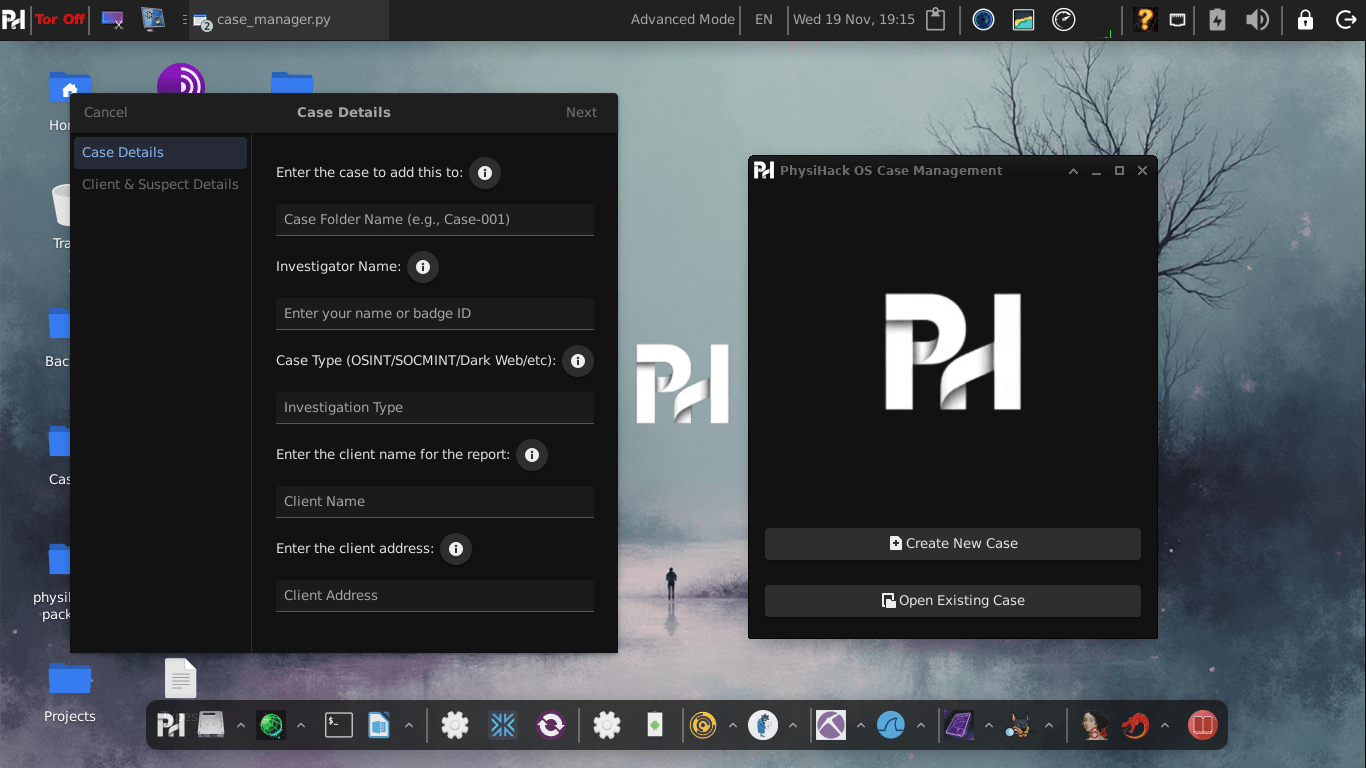Image resolution: width=1366 pixels, height=768 pixels.
Task: Click the clipboard icon in top panel
Action: pyautogui.click(x=935, y=20)
